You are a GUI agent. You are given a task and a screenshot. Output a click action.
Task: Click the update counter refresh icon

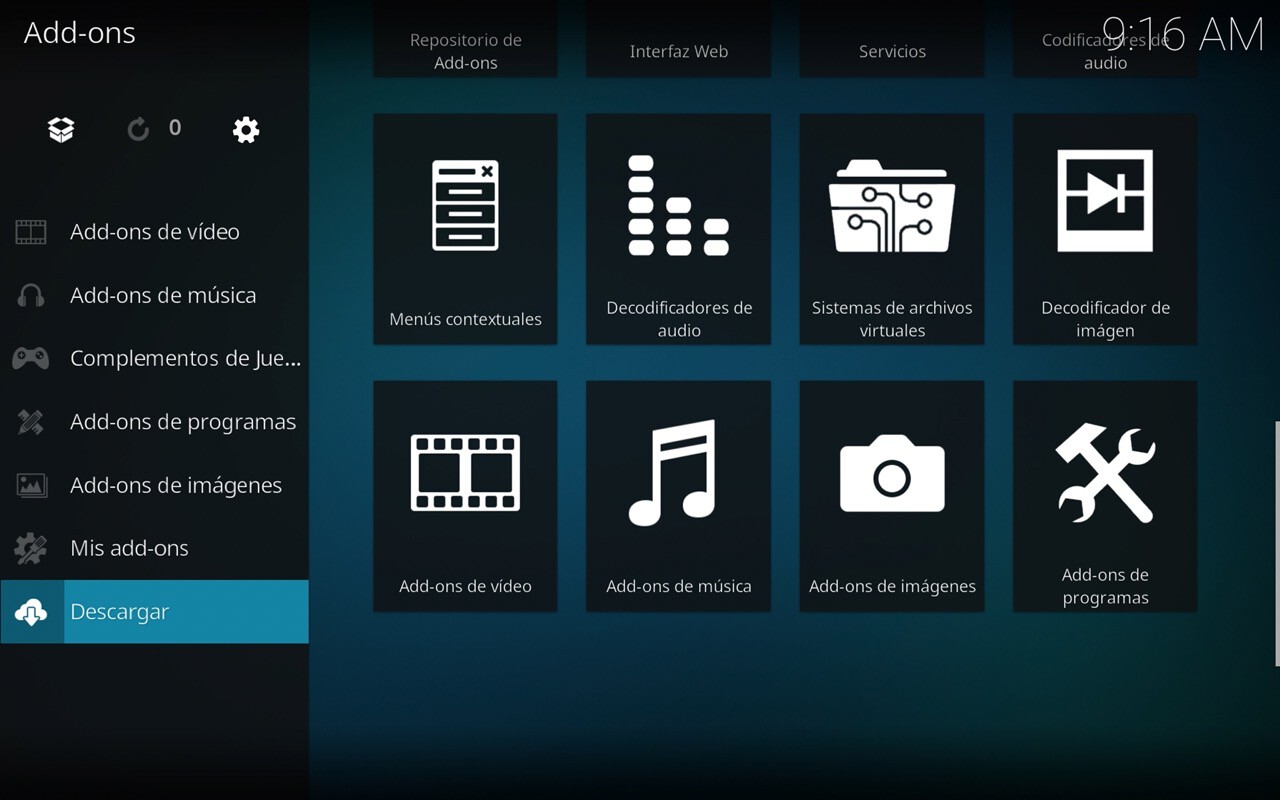pyautogui.click(x=138, y=129)
